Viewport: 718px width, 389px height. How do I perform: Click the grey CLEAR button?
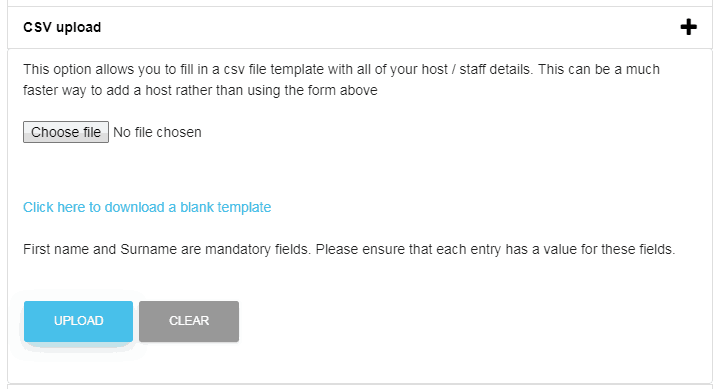click(x=189, y=321)
